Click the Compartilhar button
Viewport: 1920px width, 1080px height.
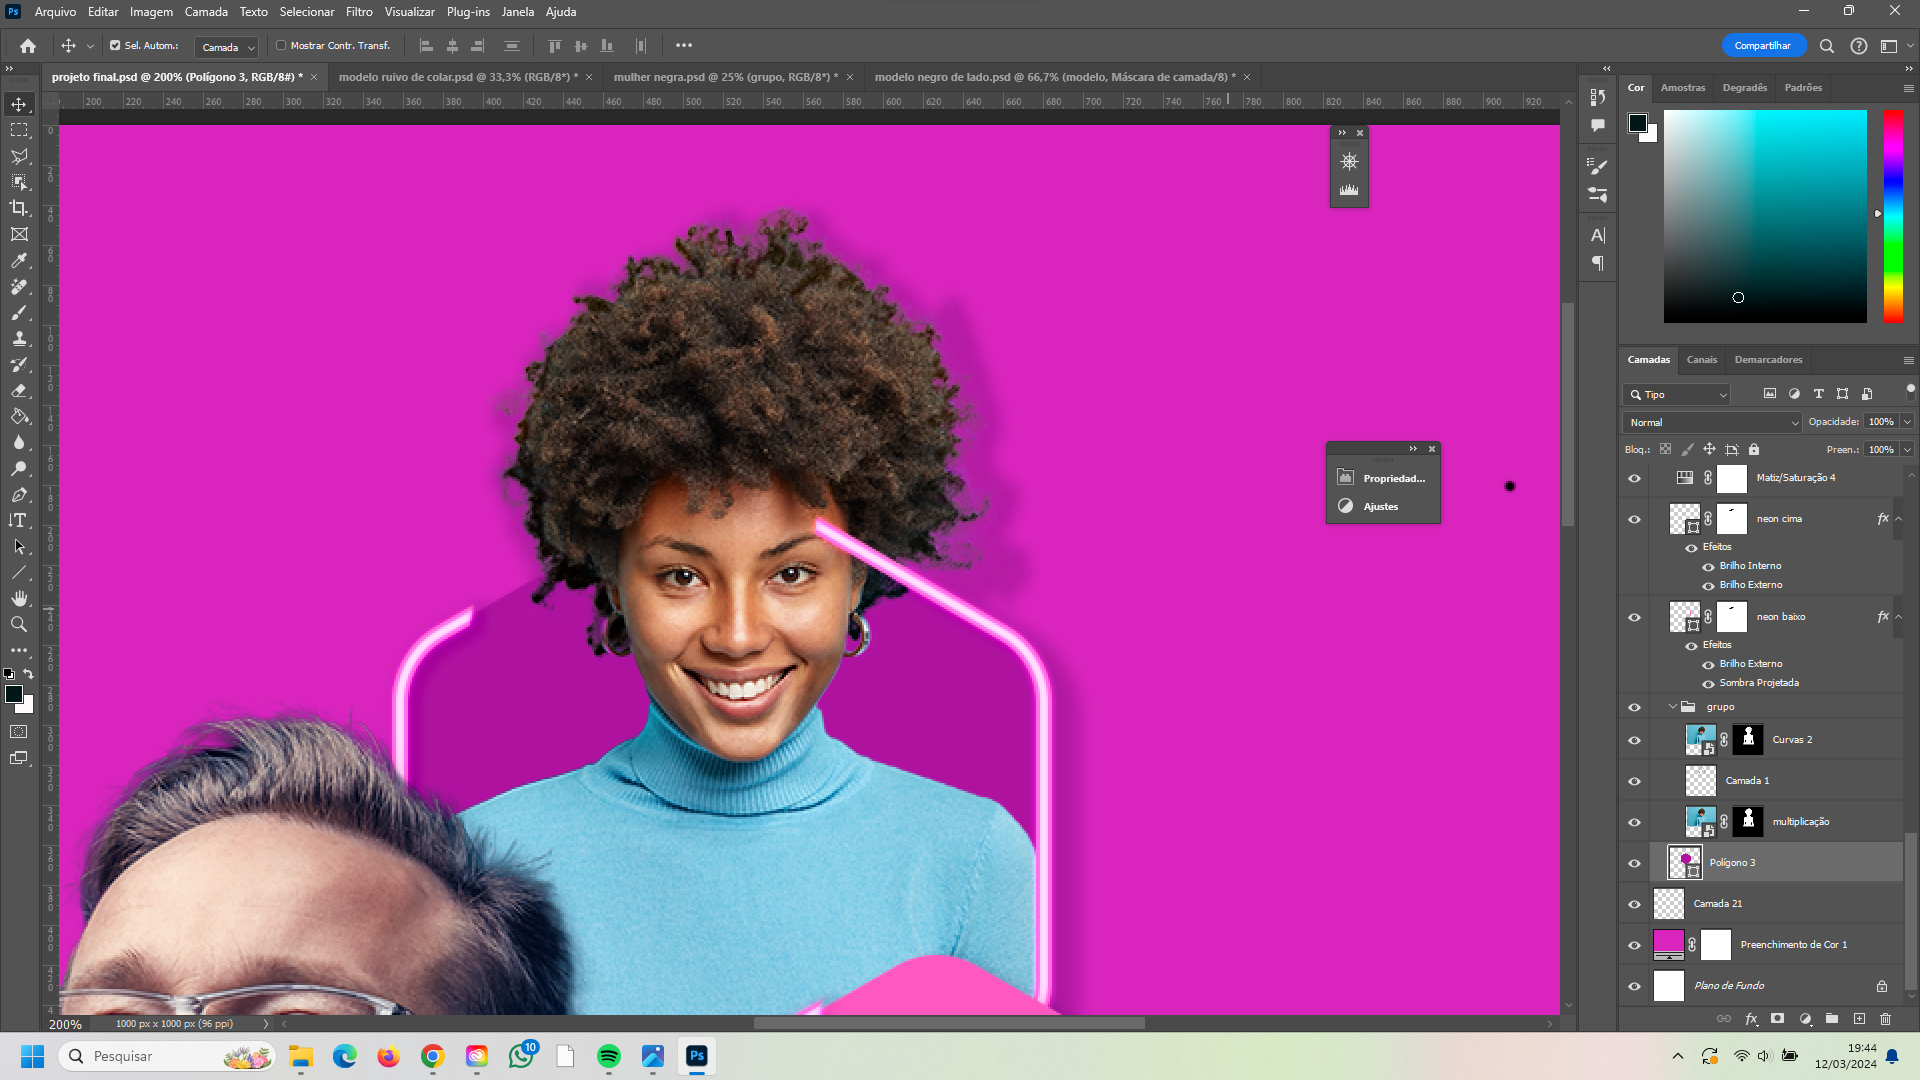pos(1763,46)
